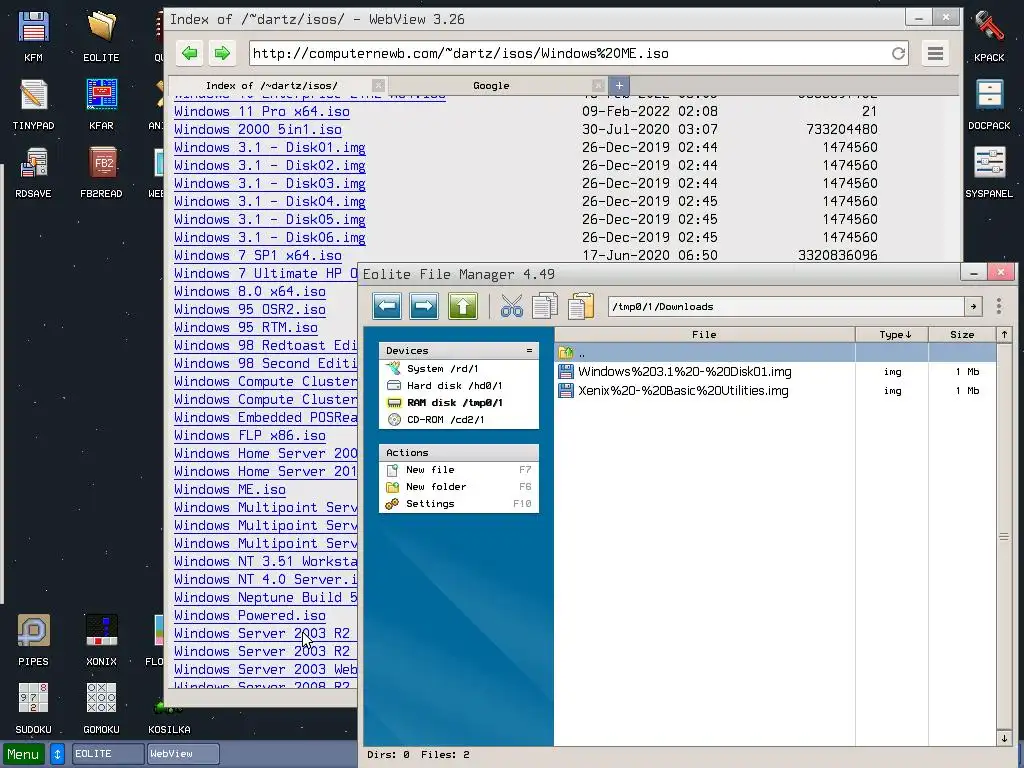Open Settings in Actions panel

click(x=458, y=504)
